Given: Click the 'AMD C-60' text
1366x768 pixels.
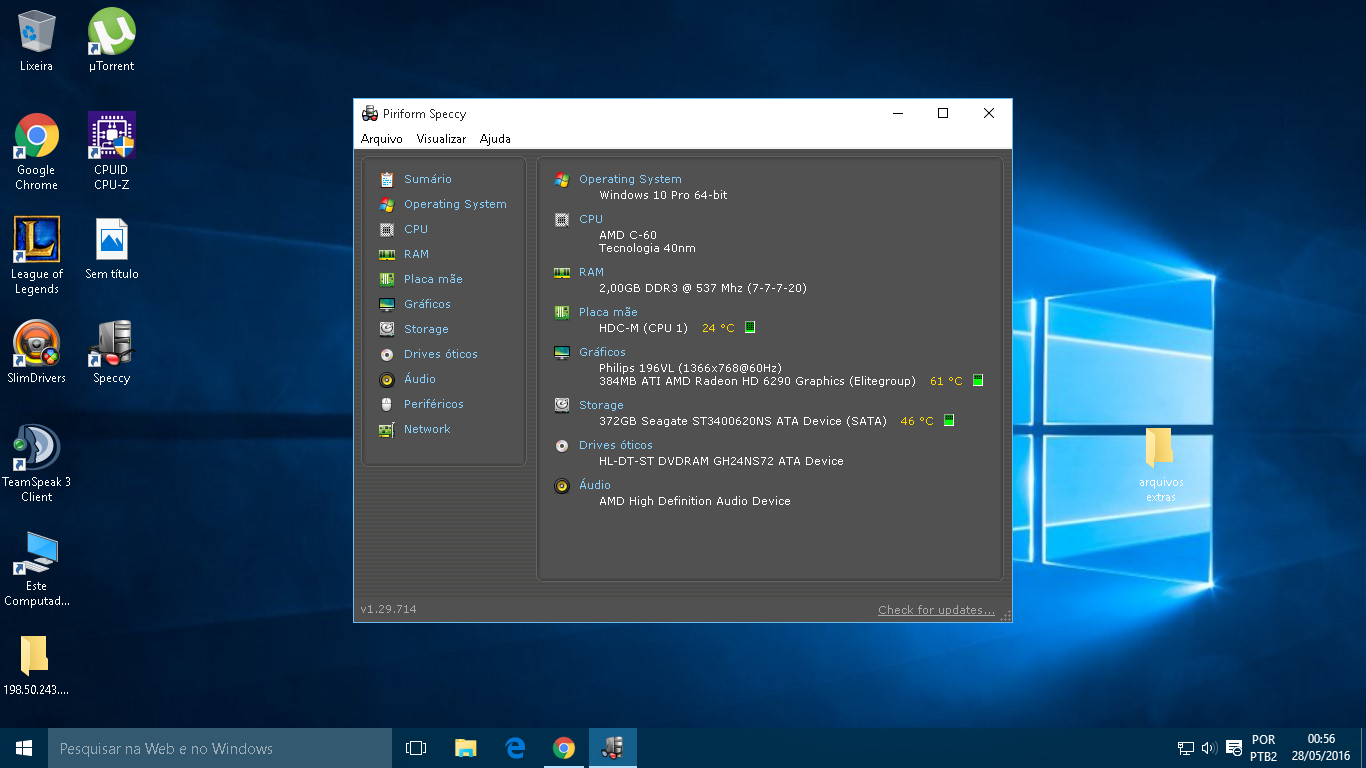Looking at the screenshot, I should [628, 235].
